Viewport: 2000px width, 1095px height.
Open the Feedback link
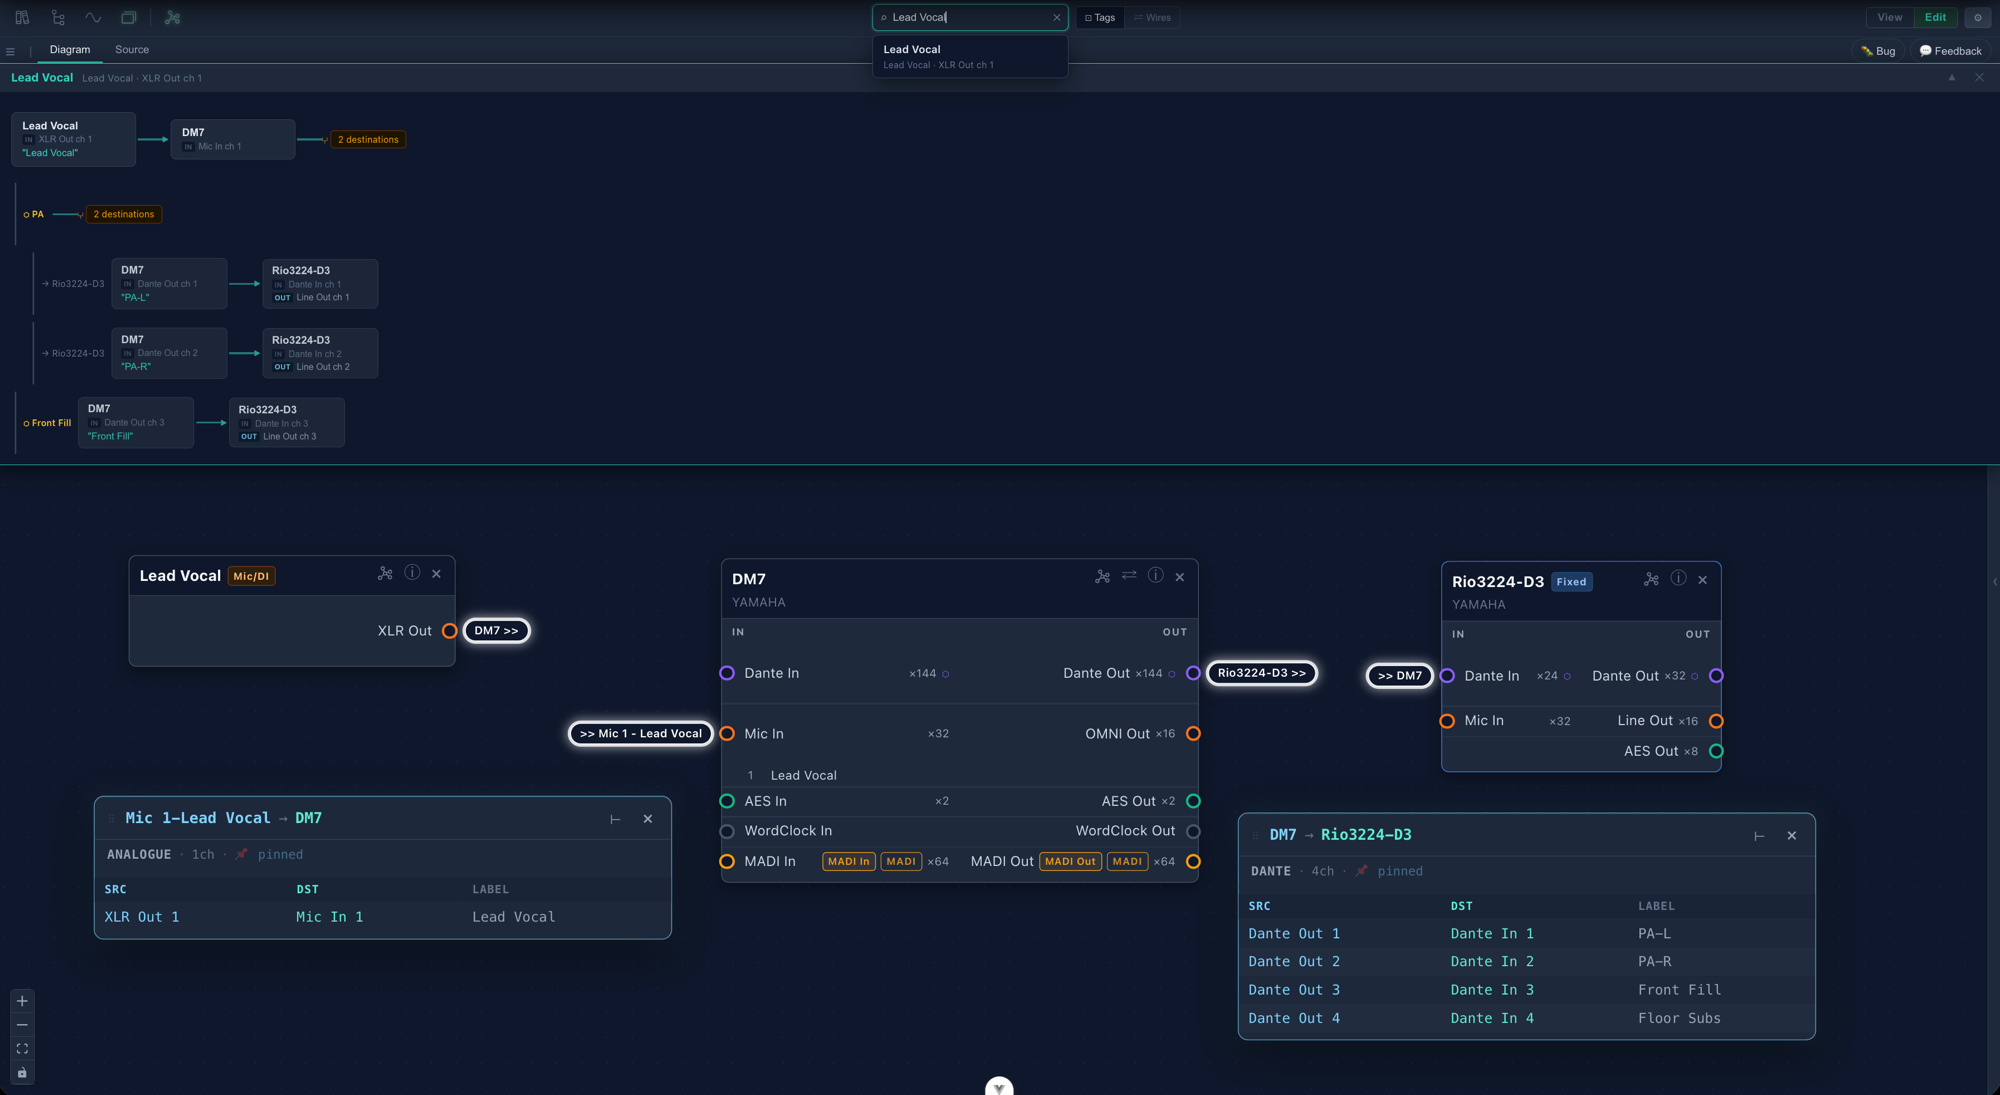tap(1950, 51)
